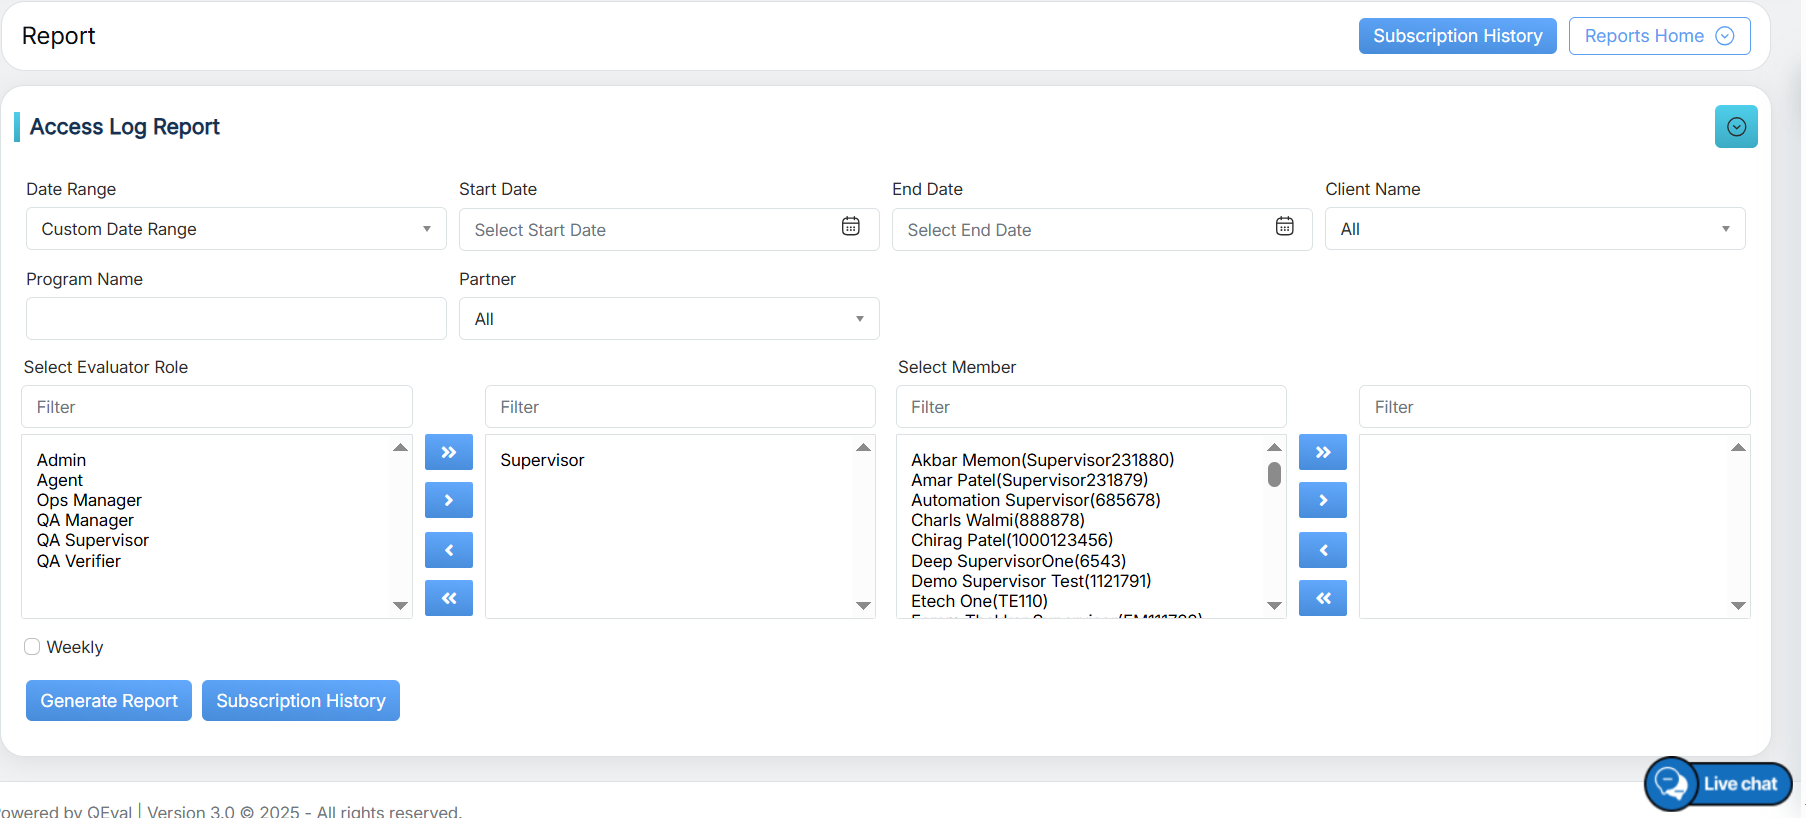This screenshot has width=1806, height=818.
Task: Open the Partner dropdown
Action: tap(668, 319)
